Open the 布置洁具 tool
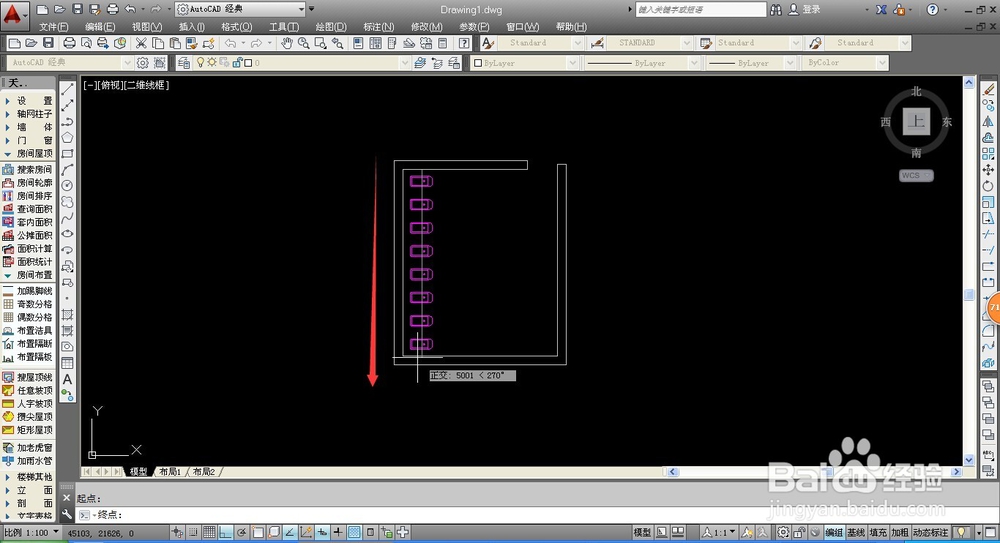Viewport: 1000px width, 543px height. (x=27, y=331)
